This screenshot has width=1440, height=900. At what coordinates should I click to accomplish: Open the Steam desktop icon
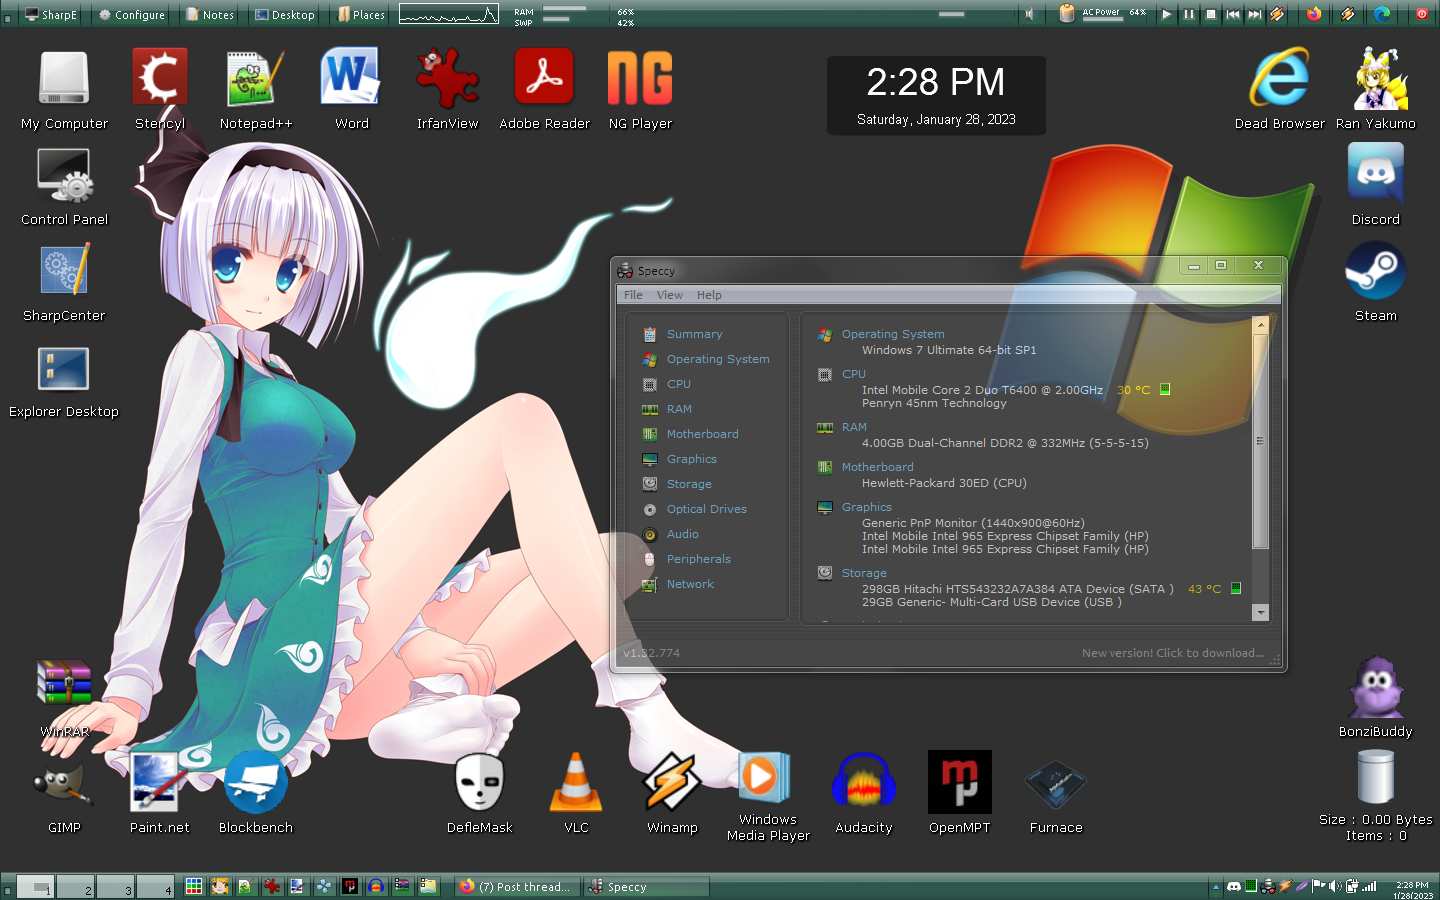click(1376, 282)
